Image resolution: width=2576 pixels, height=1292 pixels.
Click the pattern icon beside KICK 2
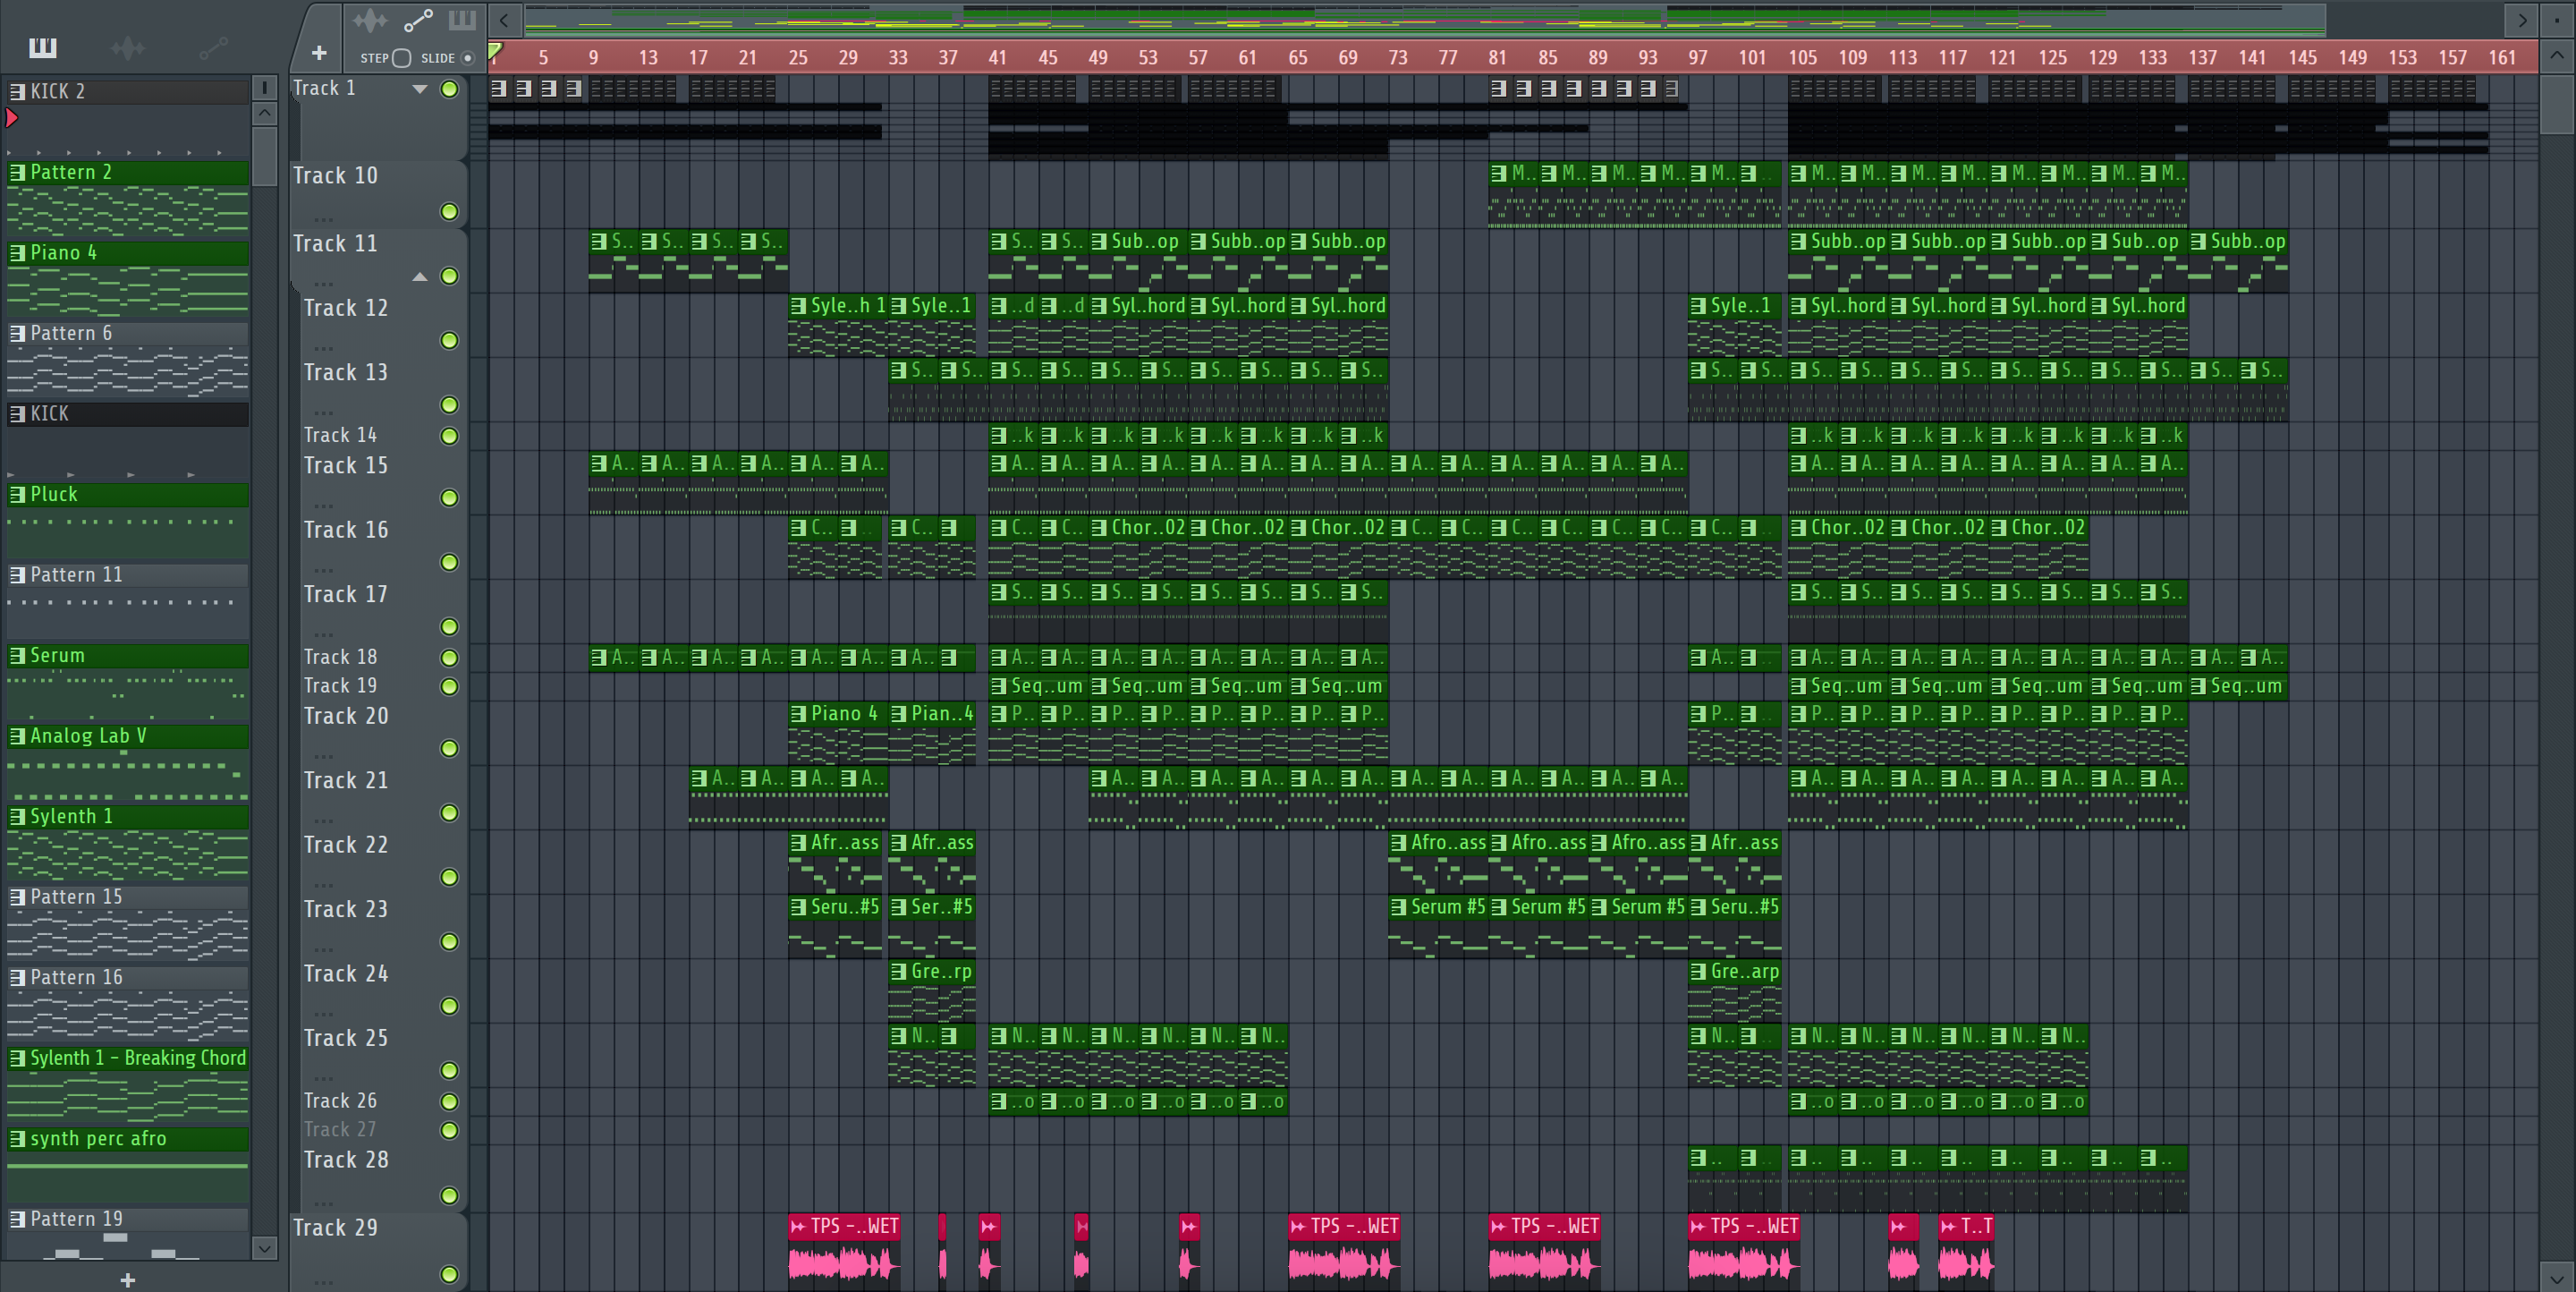(17, 91)
